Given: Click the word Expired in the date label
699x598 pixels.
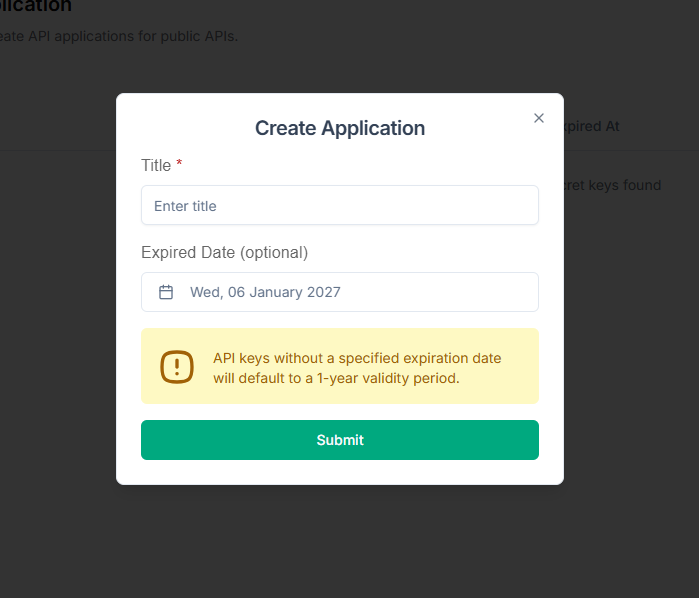Looking at the screenshot, I should [x=168, y=252].
